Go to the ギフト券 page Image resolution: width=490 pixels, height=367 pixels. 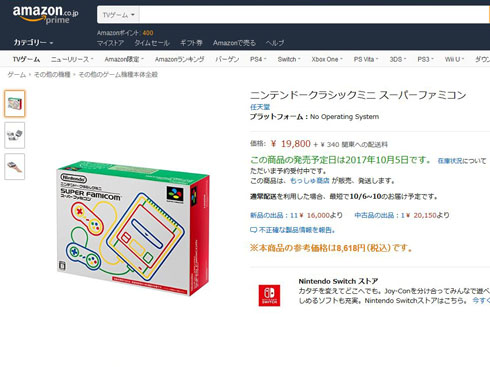(x=191, y=43)
